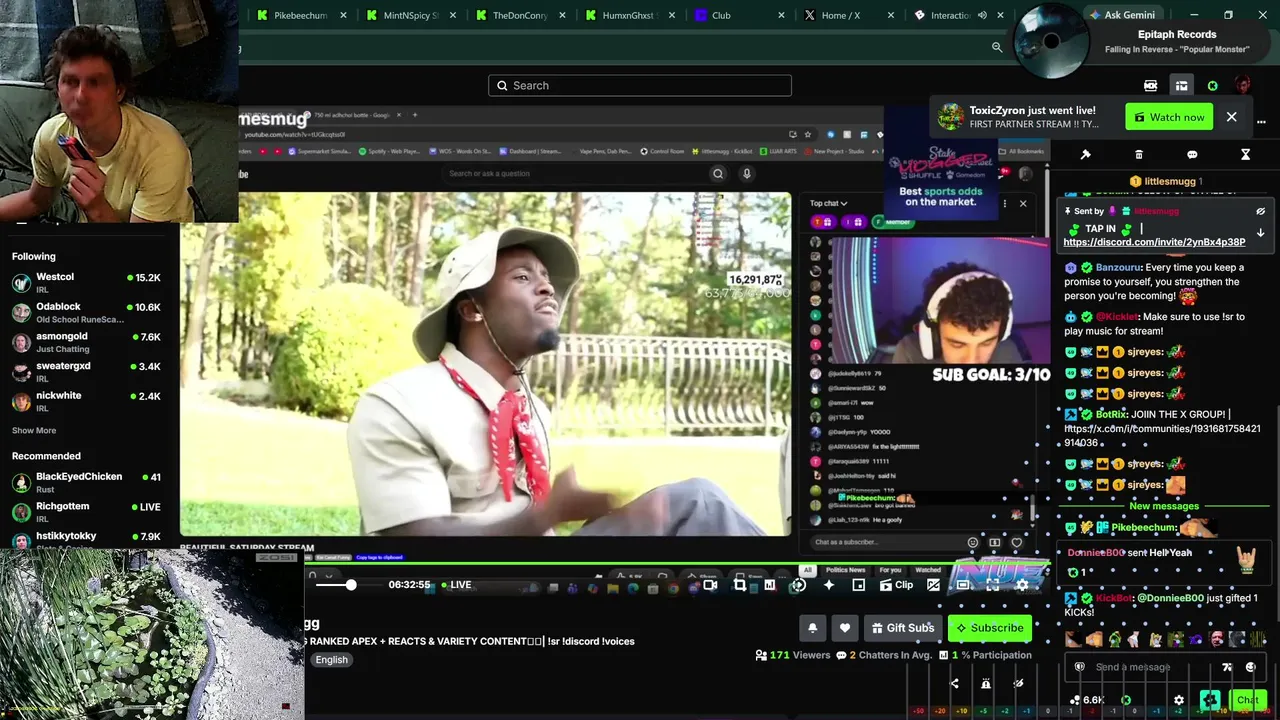Viewport: 1280px width, 720px height.
Task: Open the Discord invite link in pinned message
Action: pyautogui.click(x=1154, y=242)
